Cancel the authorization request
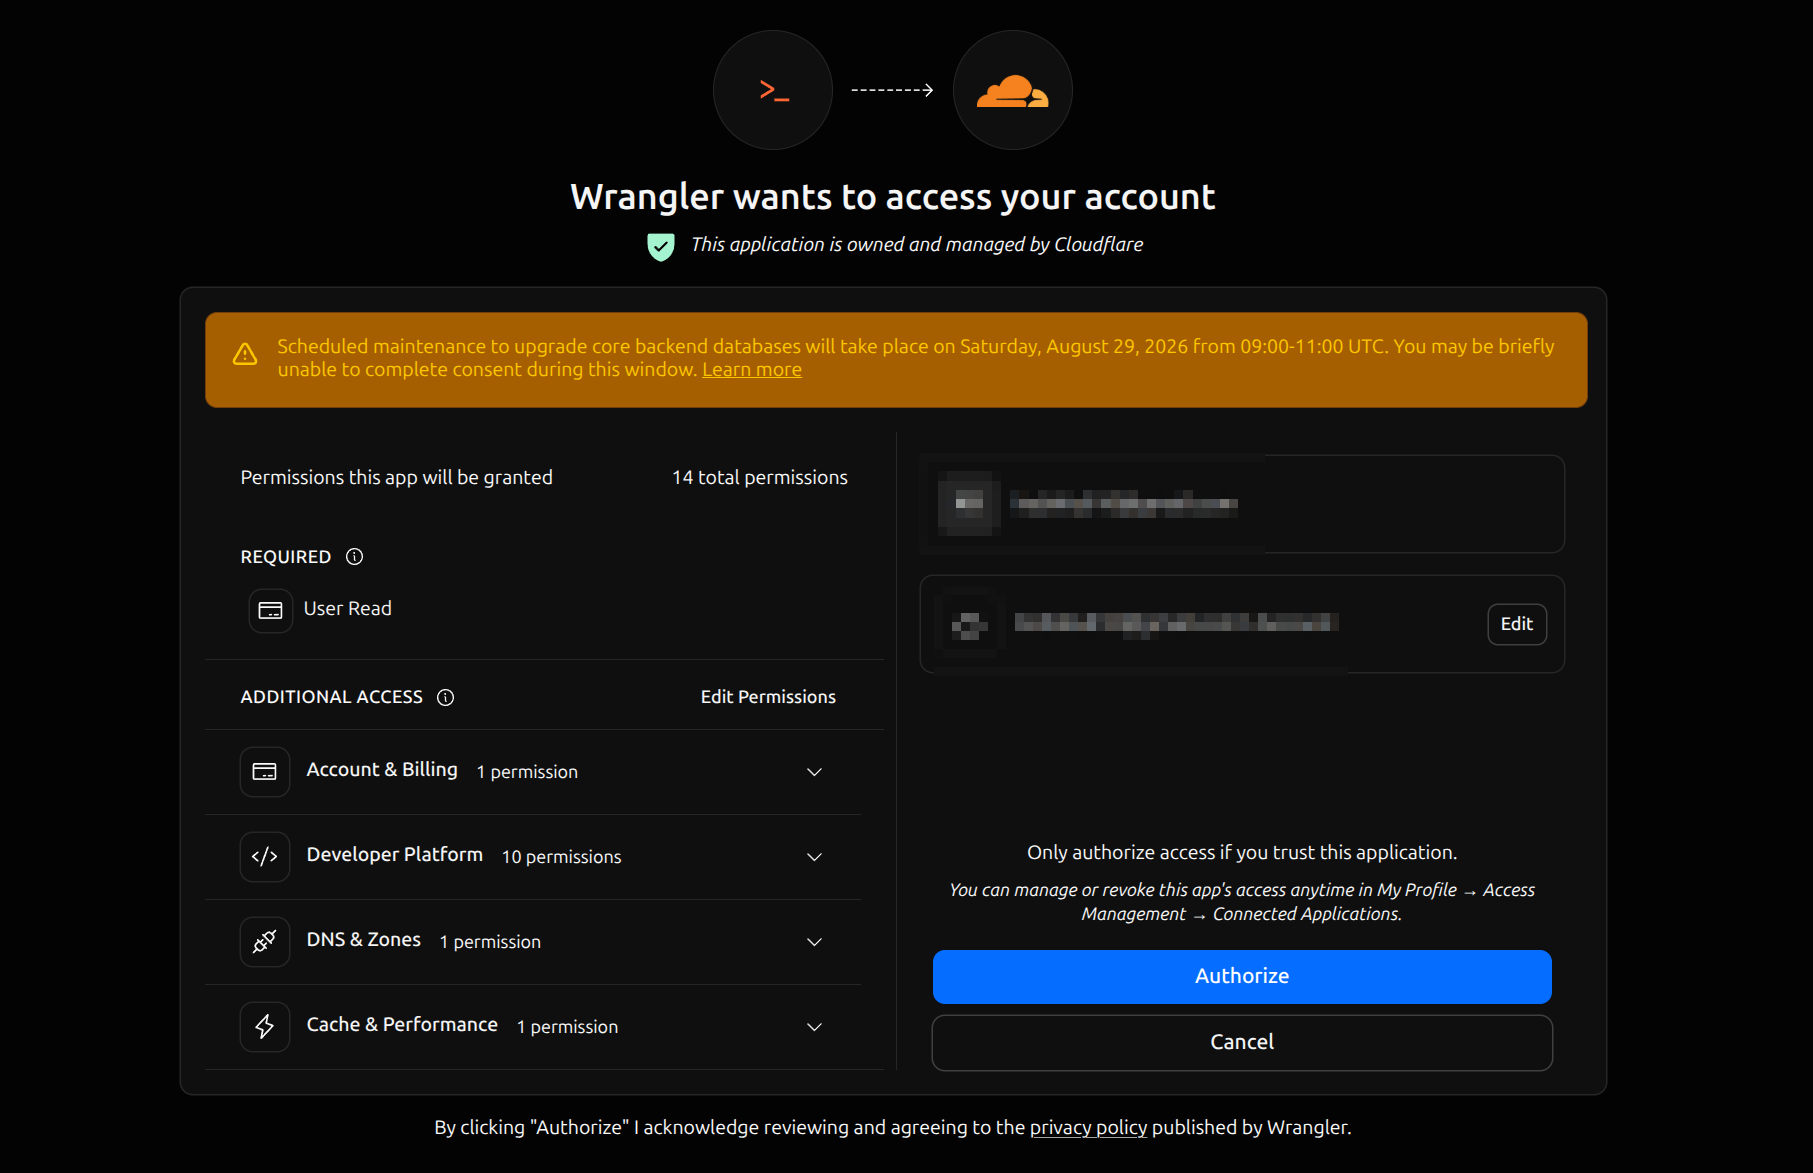This screenshot has width=1813, height=1173. 1242,1043
